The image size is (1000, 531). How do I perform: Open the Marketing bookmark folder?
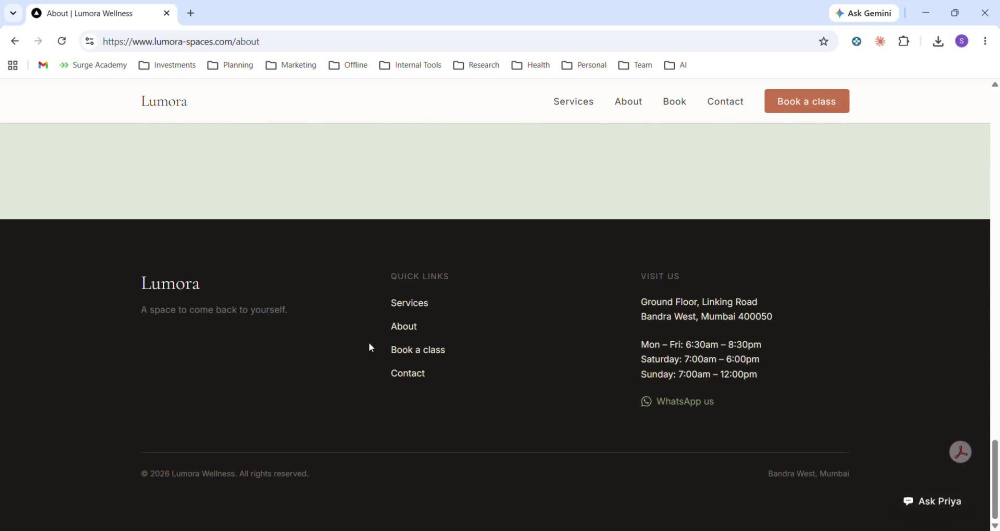click(x=291, y=65)
